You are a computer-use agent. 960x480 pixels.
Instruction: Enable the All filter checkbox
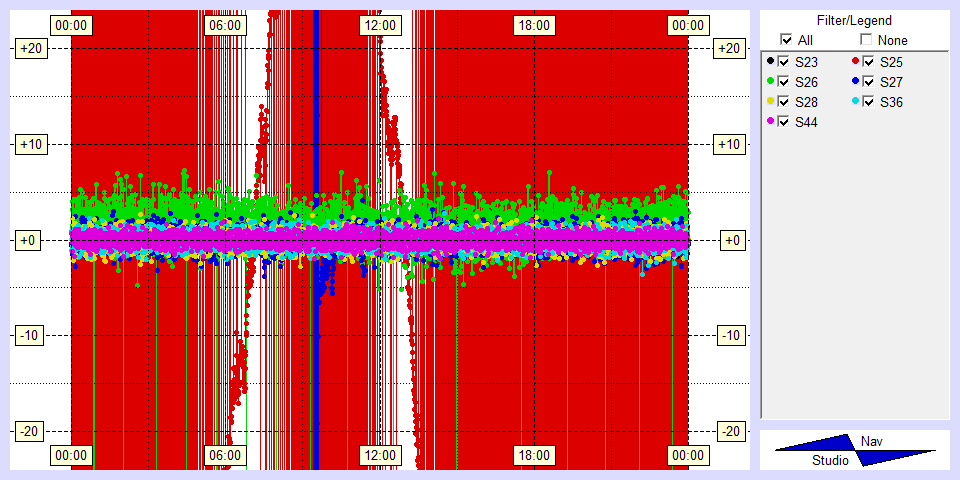coord(786,40)
